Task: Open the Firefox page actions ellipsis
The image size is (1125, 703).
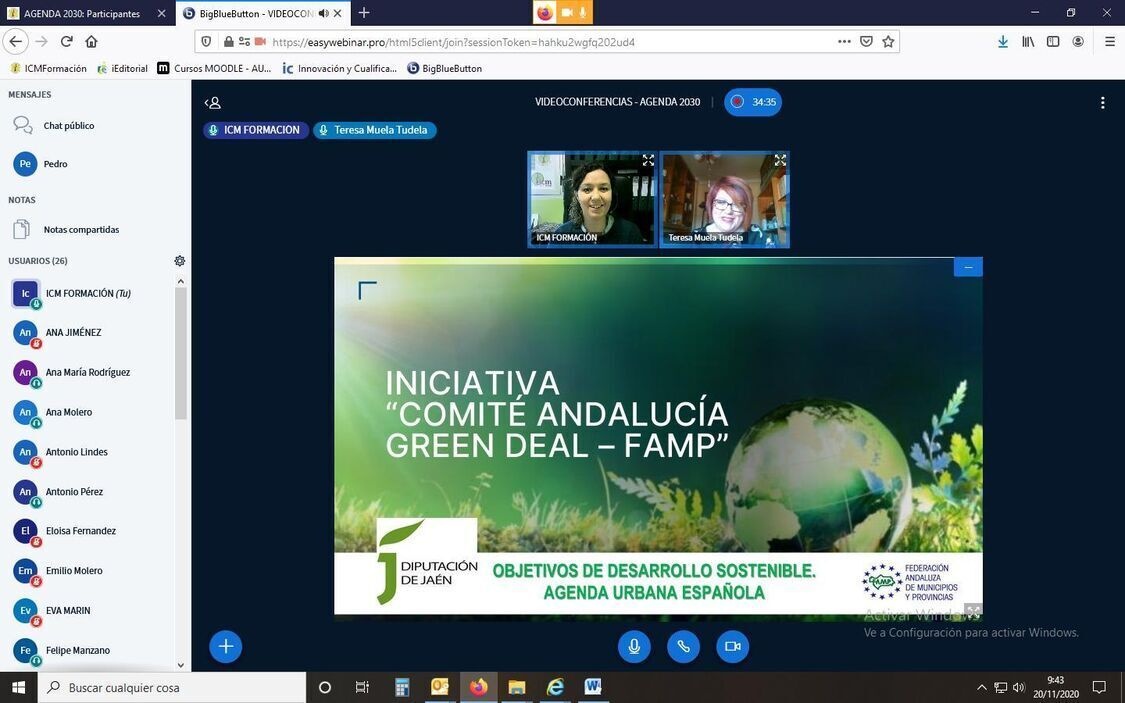Action: click(844, 42)
